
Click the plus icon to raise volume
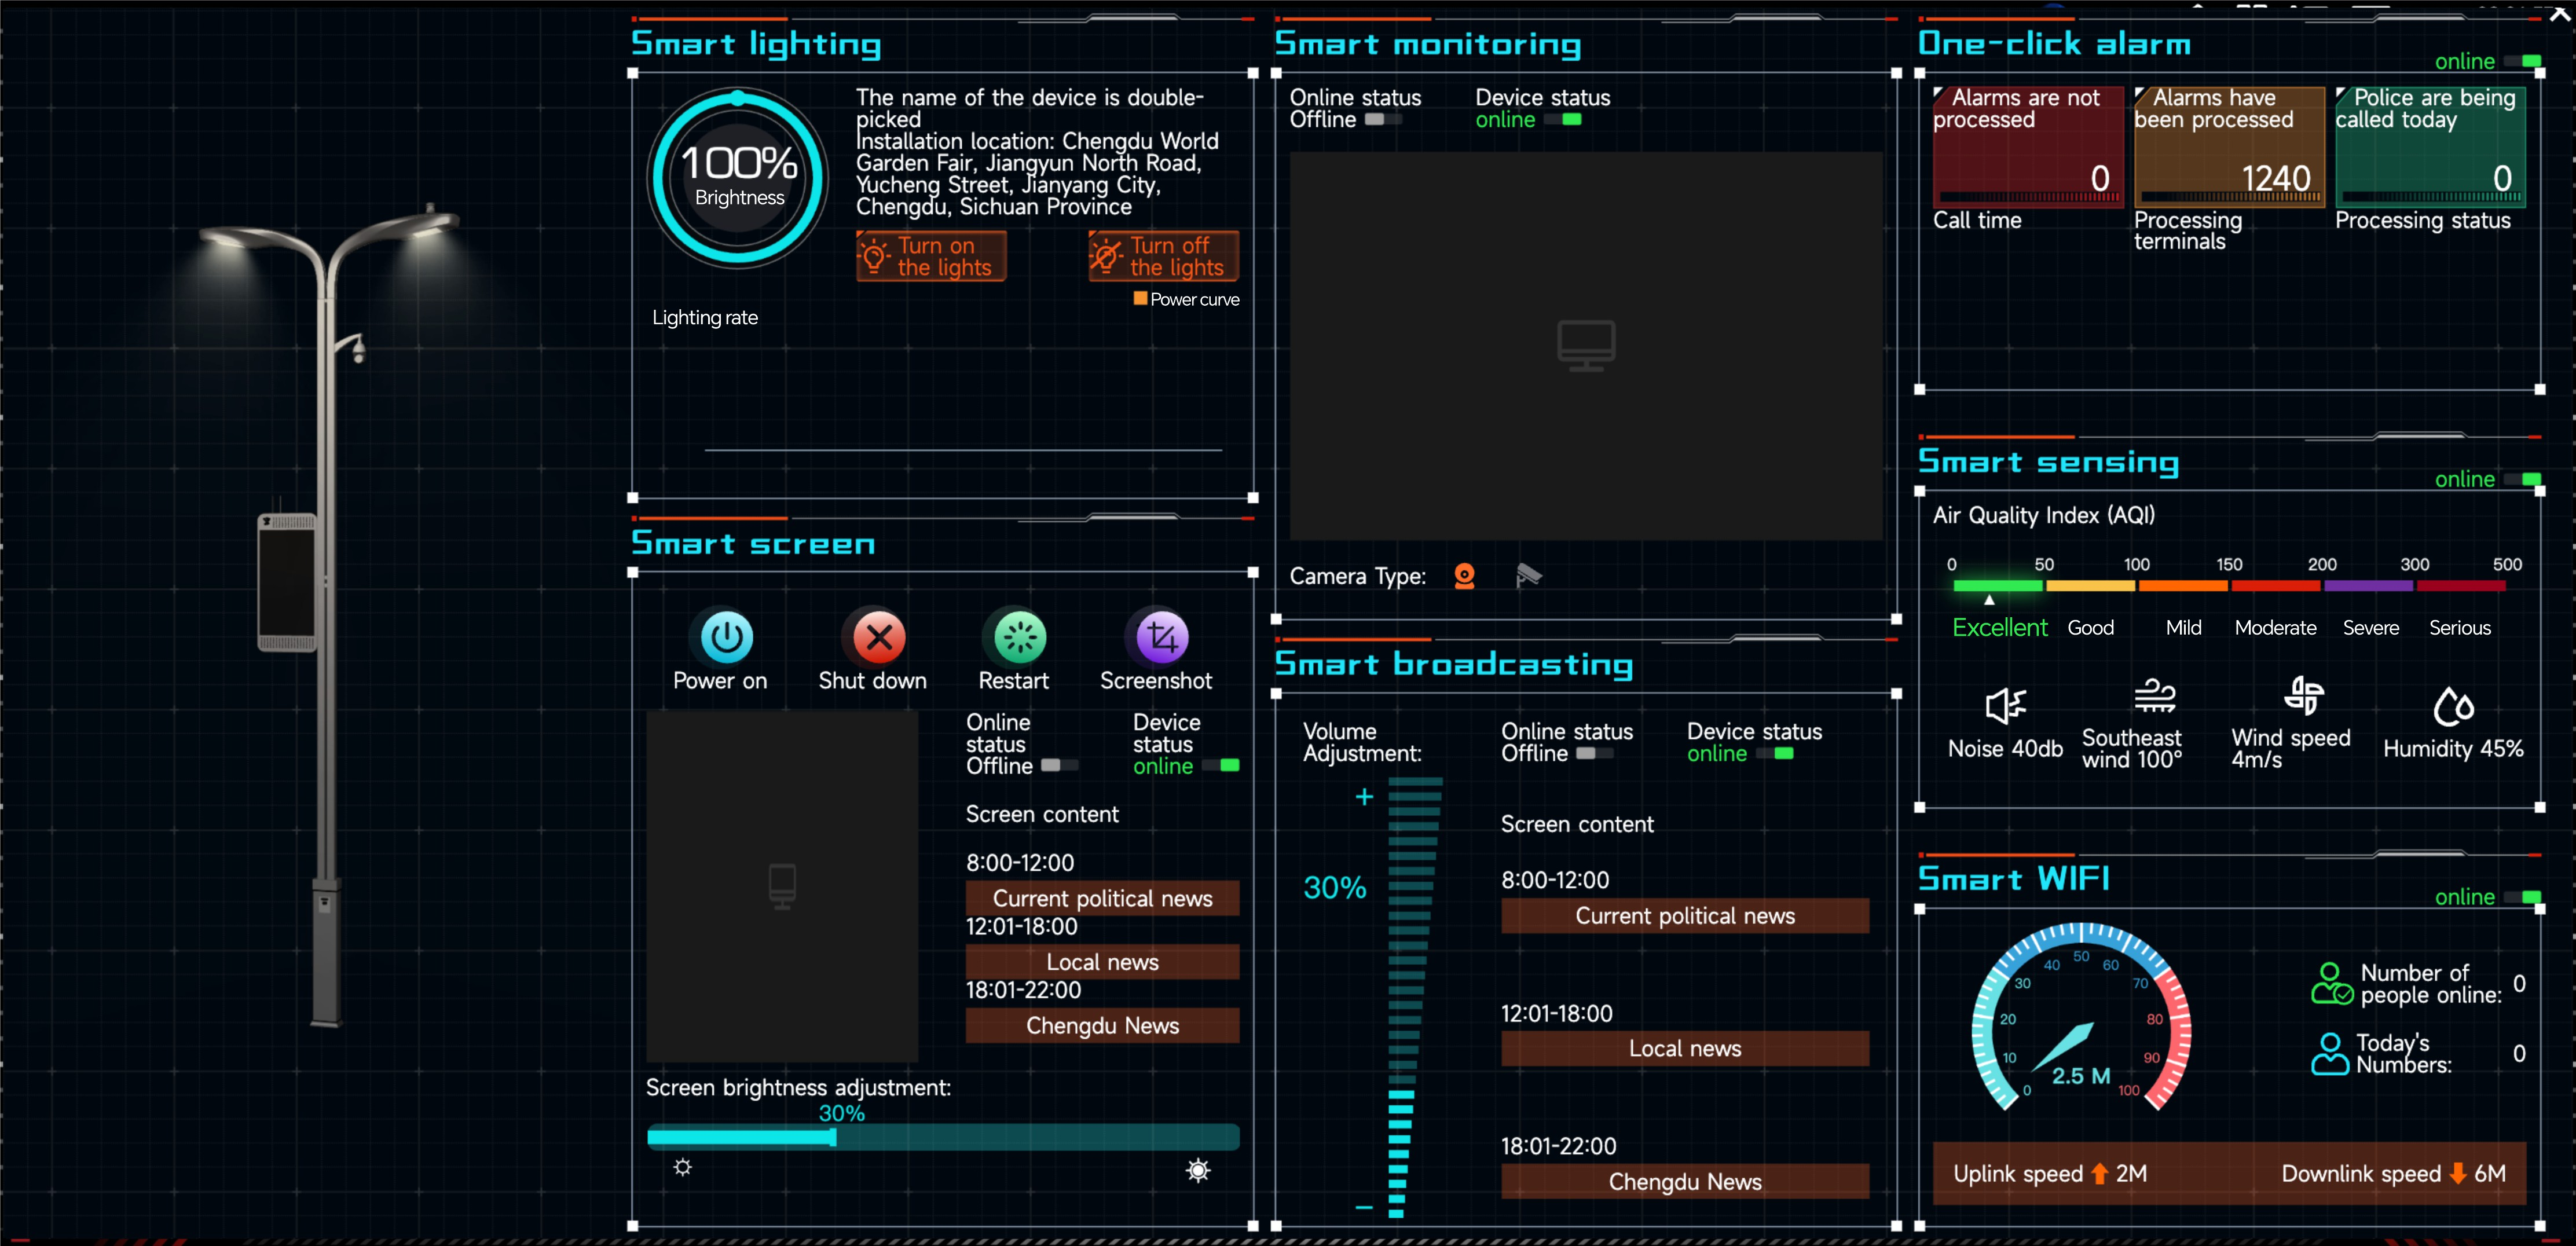[x=1364, y=797]
